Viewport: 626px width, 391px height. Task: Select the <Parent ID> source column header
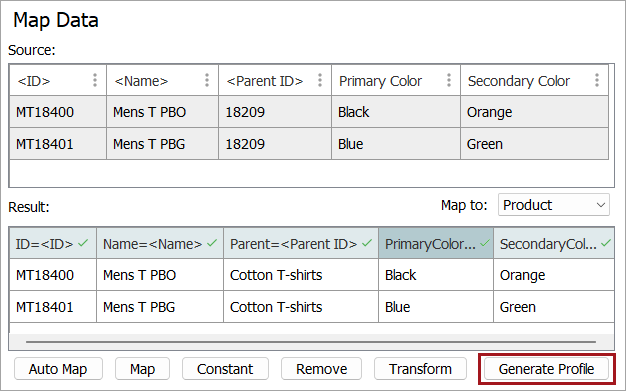click(275, 80)
